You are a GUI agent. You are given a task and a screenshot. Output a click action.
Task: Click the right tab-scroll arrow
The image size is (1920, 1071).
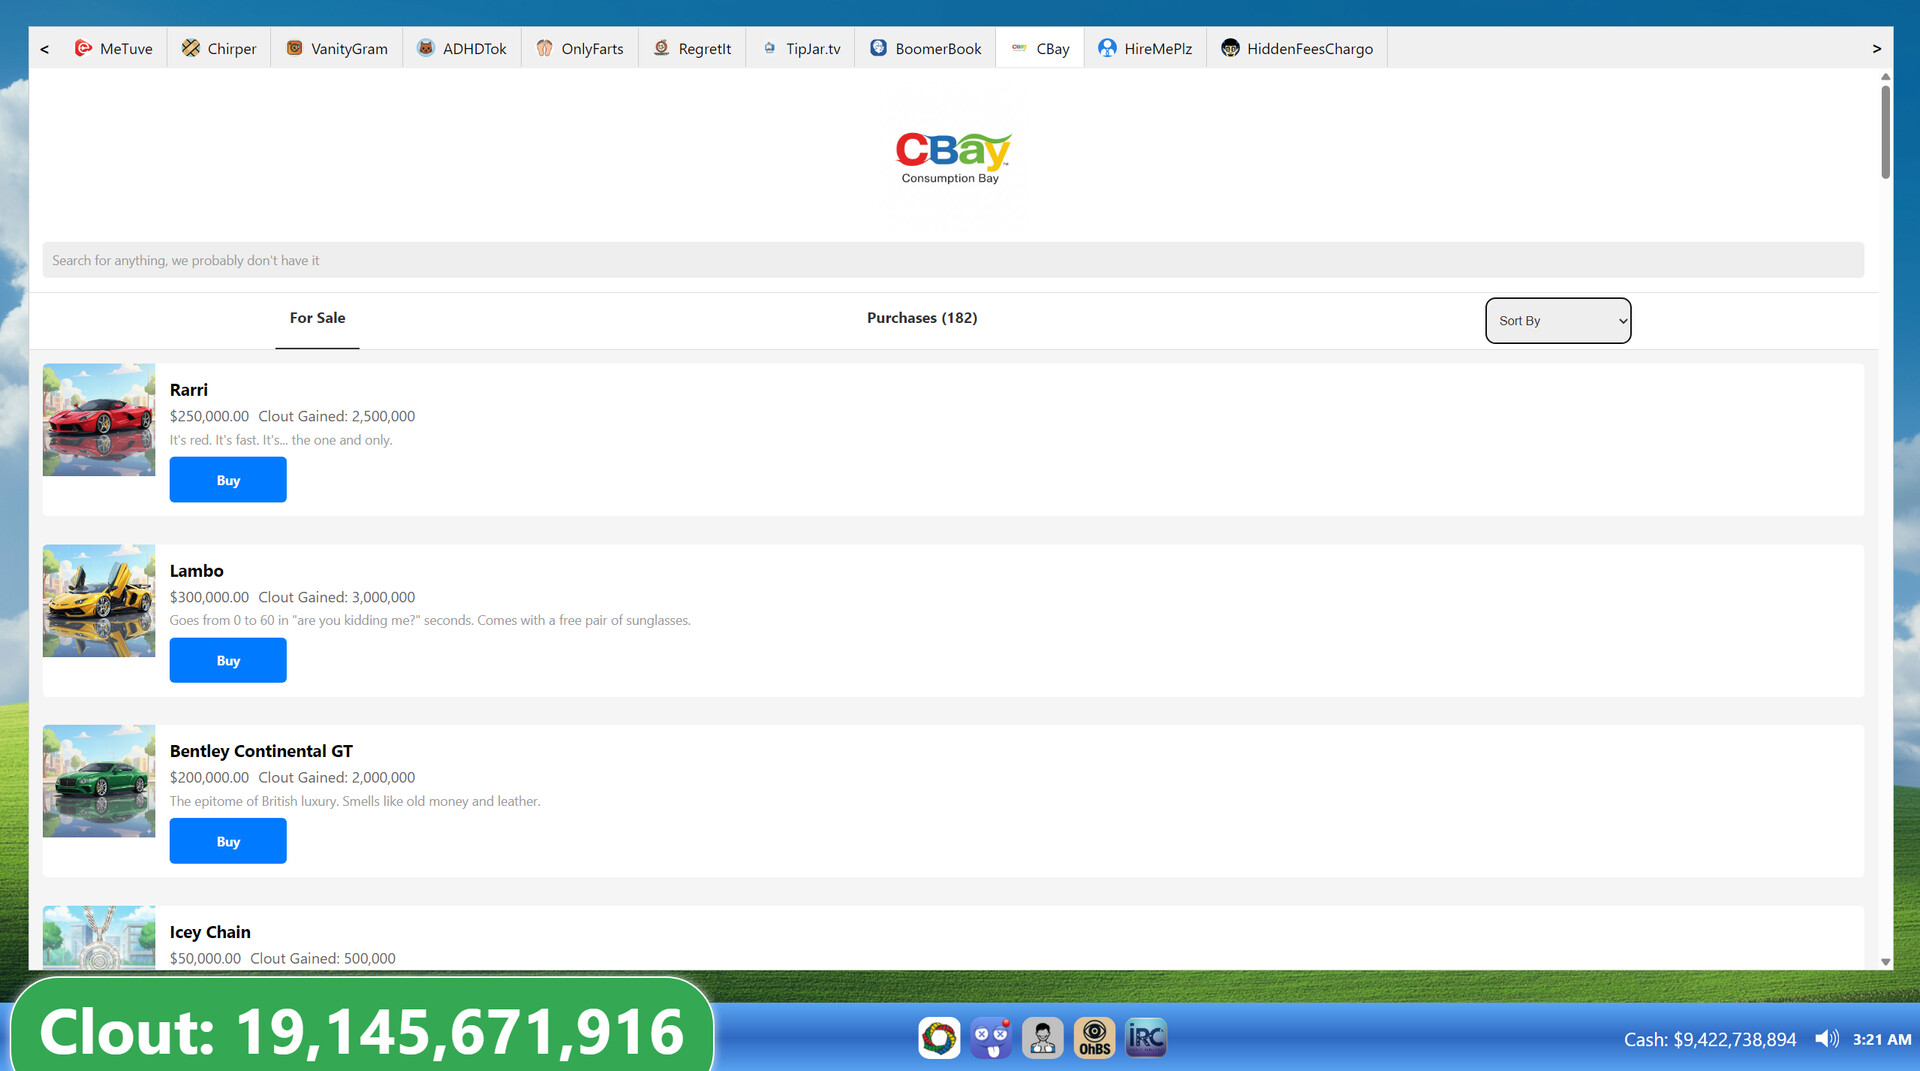click(x=1877, y=47)
